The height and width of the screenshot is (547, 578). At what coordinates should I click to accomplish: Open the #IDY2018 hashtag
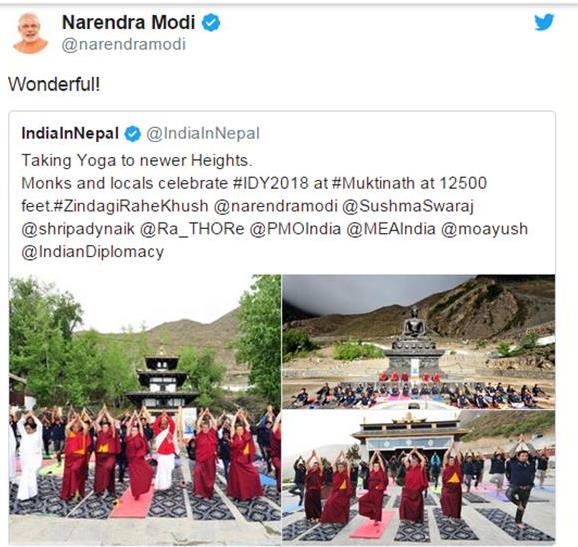[x=271, y=183]
